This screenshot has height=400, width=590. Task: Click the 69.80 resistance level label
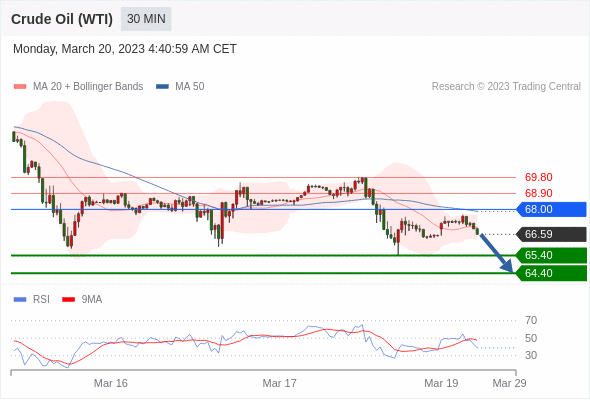538,177
